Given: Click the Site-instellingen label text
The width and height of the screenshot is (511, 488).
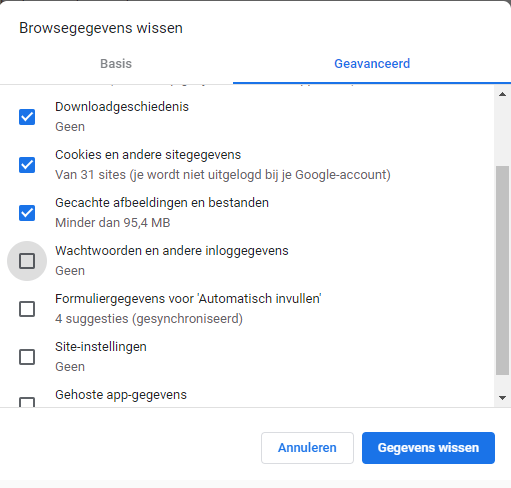Looking at the screenshot, I should coord(101,347).
